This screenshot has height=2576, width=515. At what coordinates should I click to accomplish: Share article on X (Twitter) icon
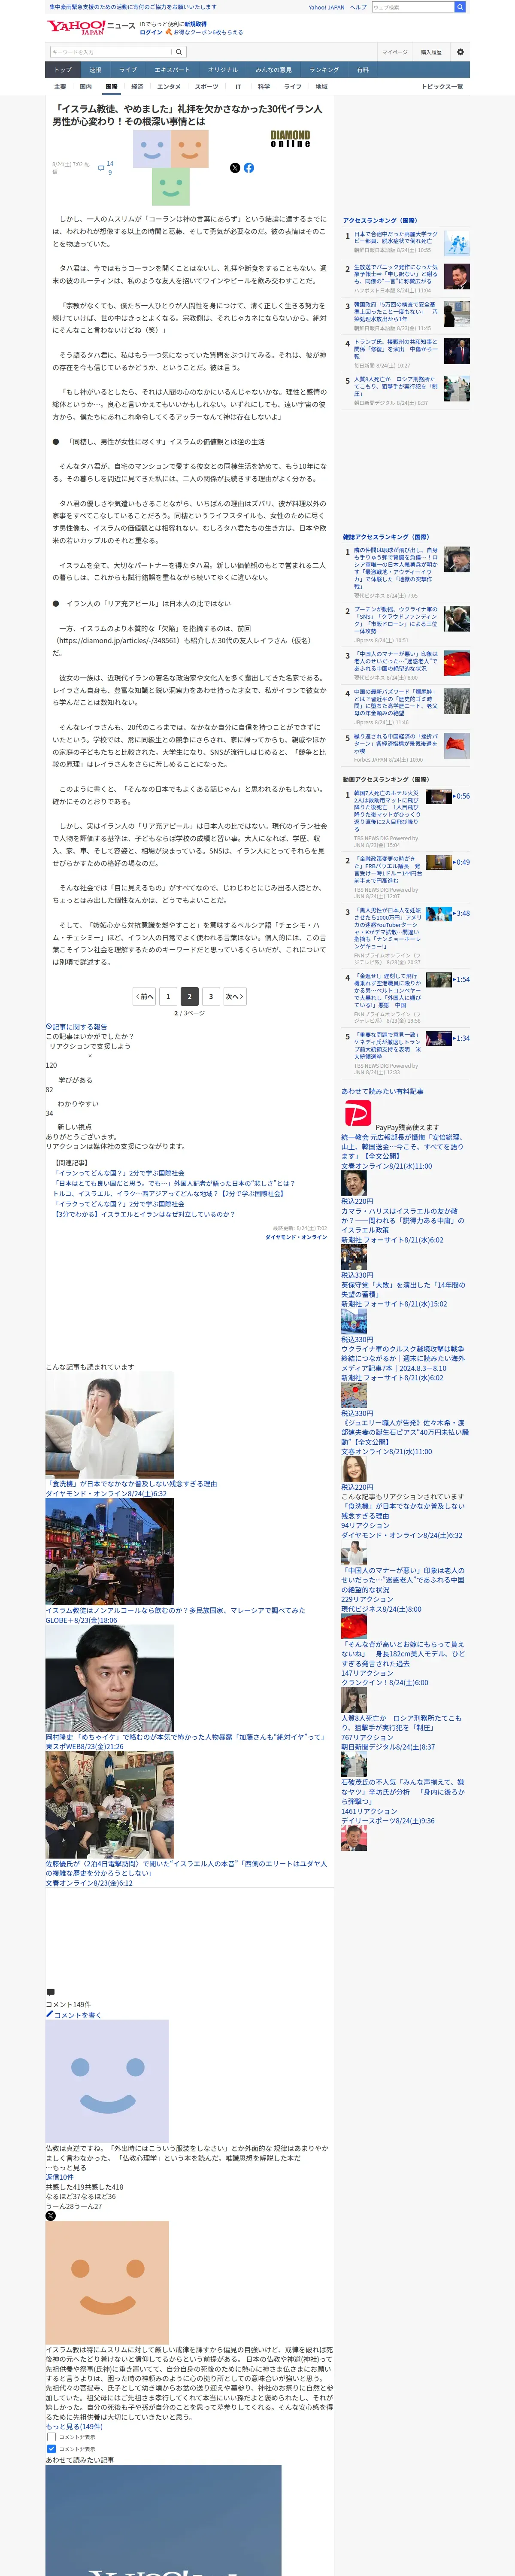click(235, 168)
